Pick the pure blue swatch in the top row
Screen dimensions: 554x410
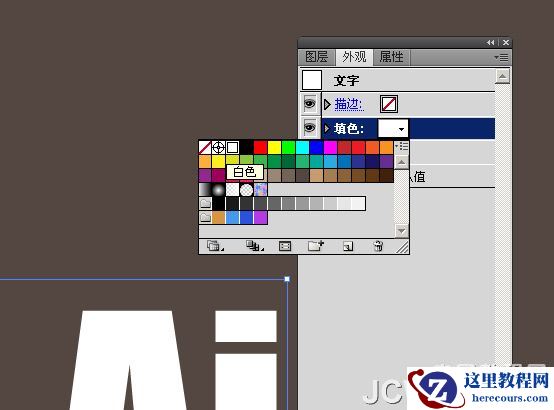point(316,147)
